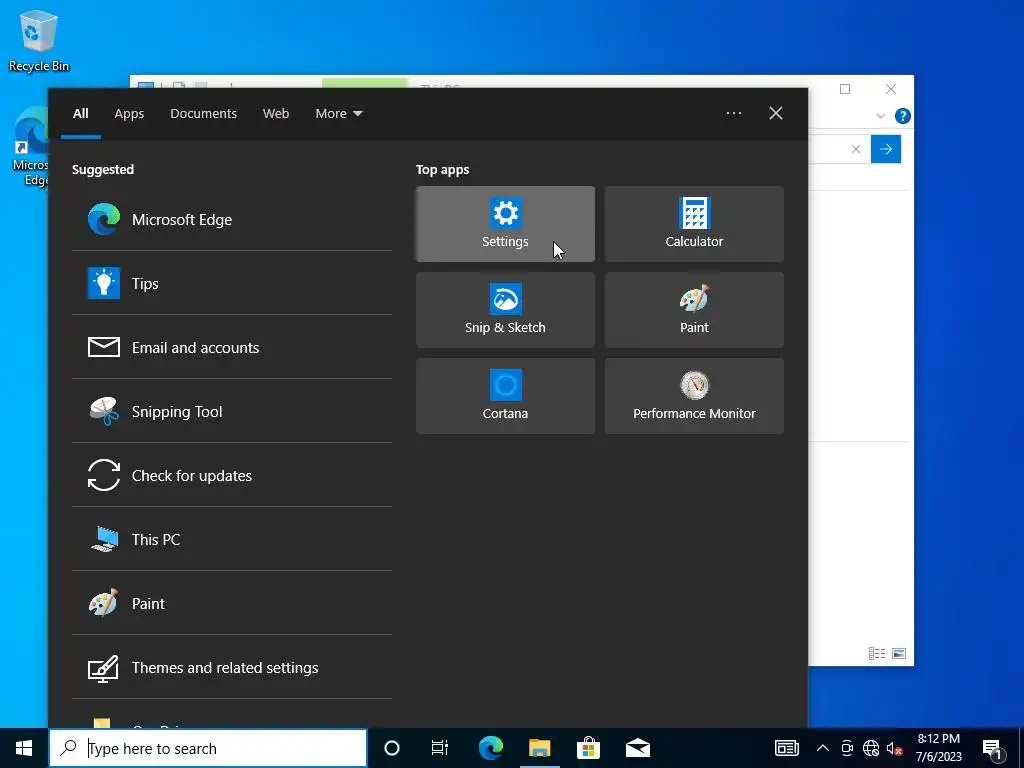Image resolution: width=1024 pixels, height=768 pixels.
Task: Open Themes and related settings
Action: [231, 667]
